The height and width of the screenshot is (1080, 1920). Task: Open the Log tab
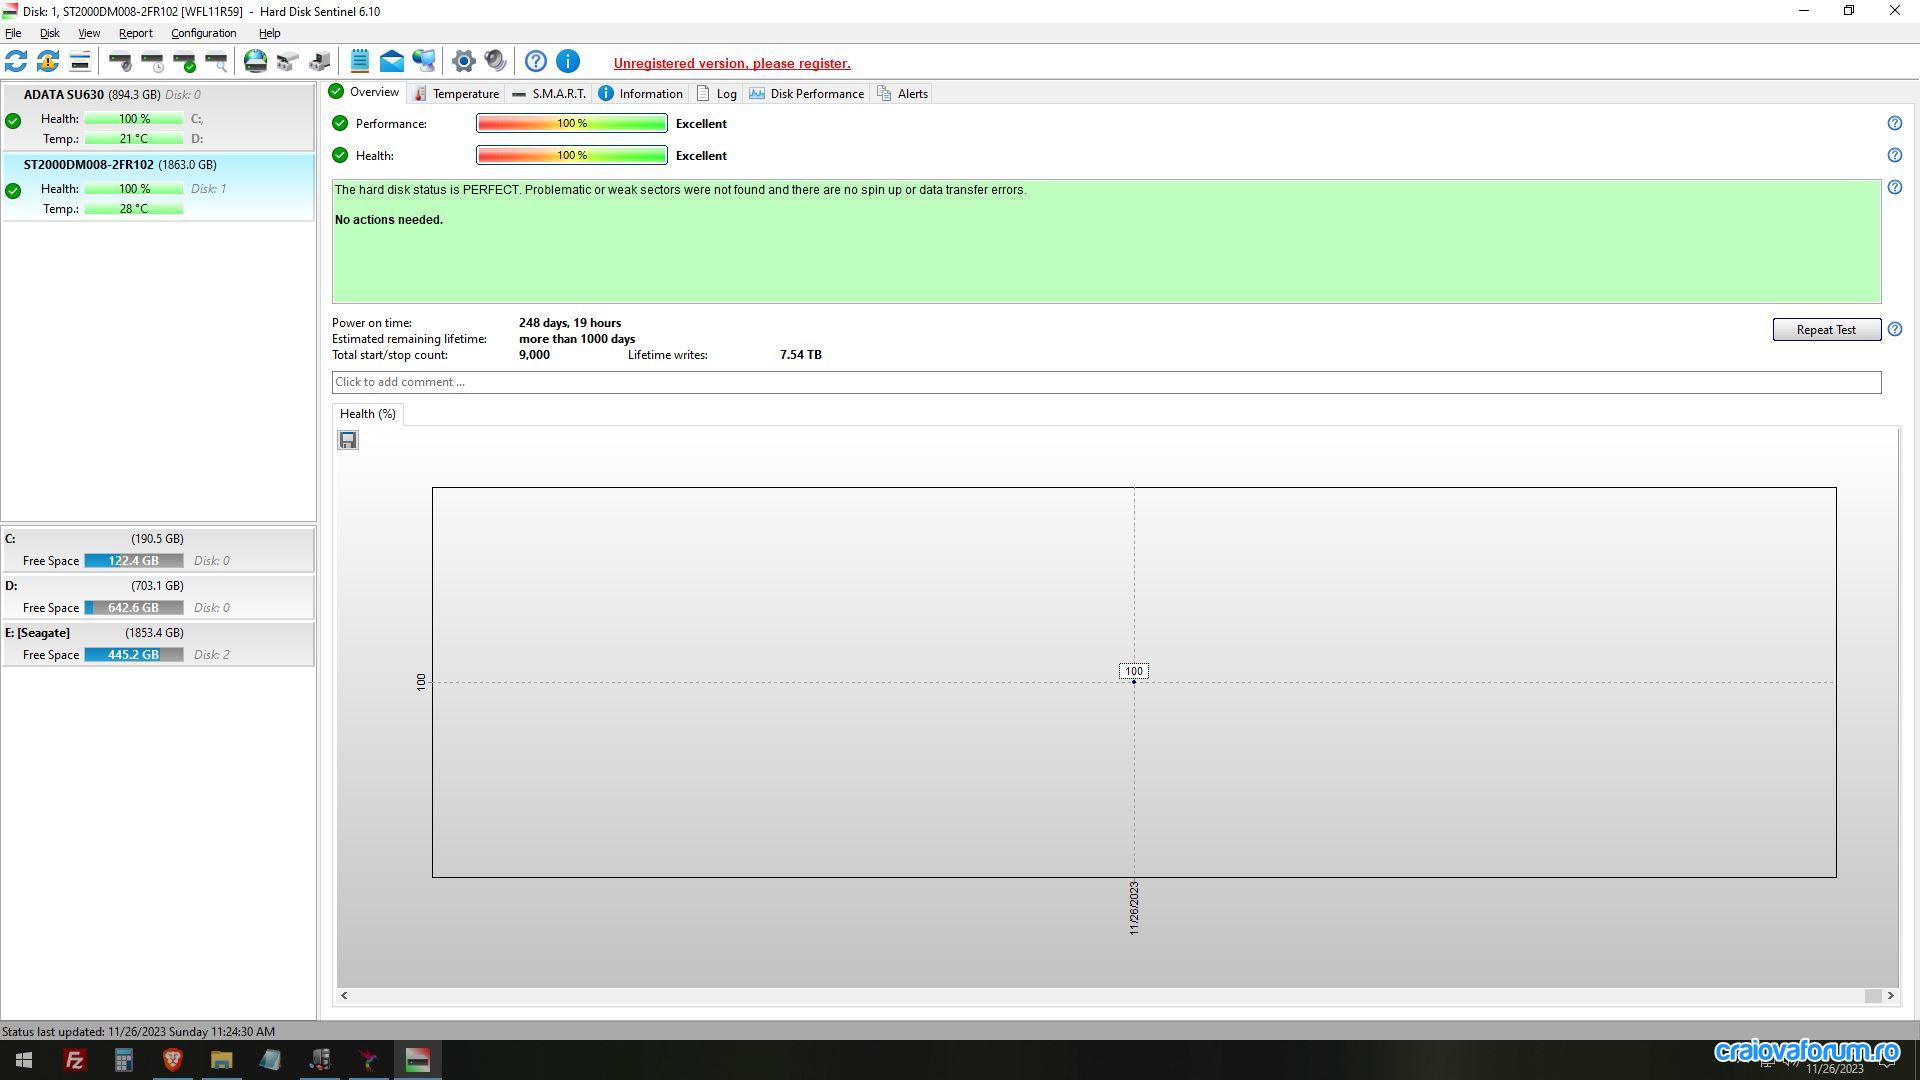click(717, 93)
